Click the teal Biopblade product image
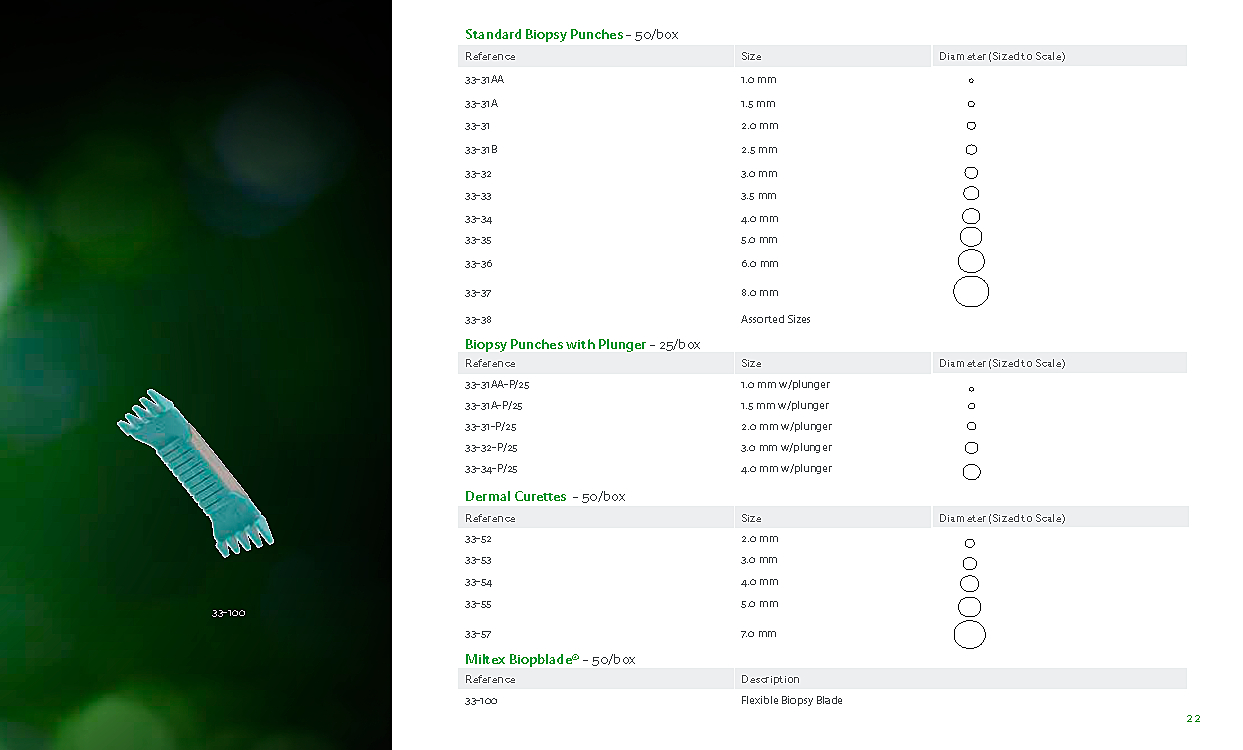The width and height of the screenshot is (1243, 750). [196, 472]
